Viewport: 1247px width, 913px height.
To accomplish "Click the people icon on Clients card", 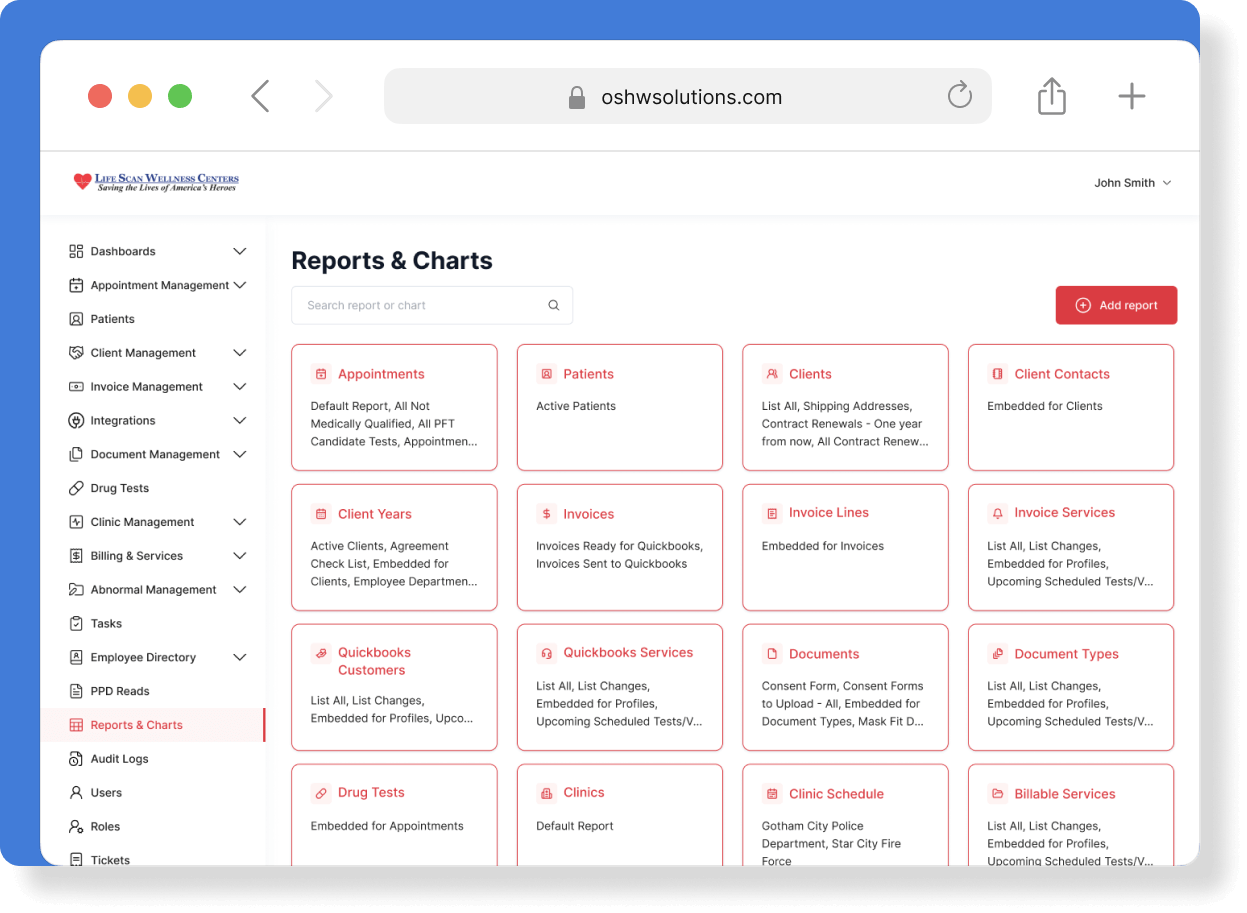I will click(772, 374).
